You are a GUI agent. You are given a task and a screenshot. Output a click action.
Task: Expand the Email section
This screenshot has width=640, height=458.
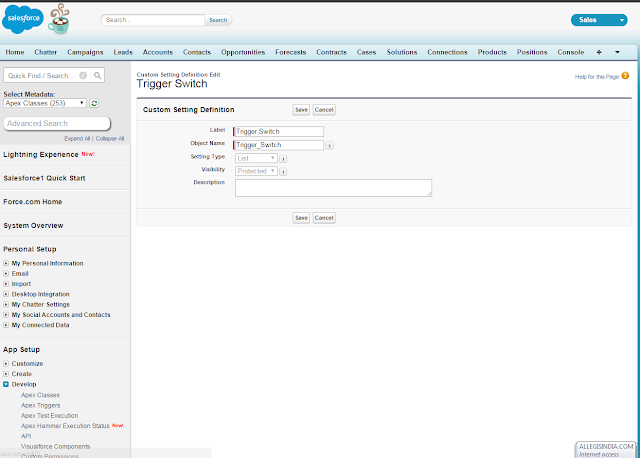pos(6,273)
